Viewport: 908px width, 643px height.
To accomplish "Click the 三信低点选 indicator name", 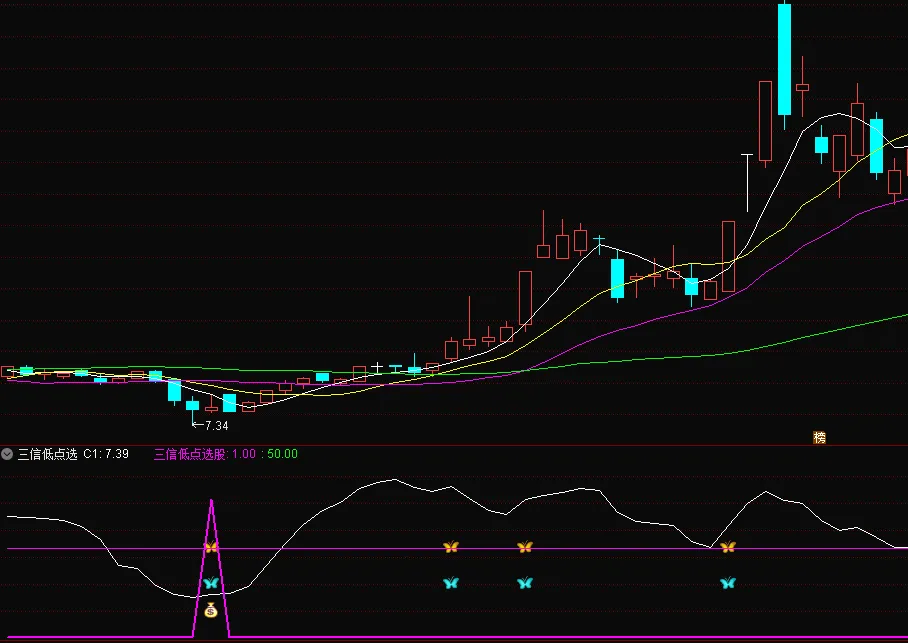I will [x=47, y=454].
